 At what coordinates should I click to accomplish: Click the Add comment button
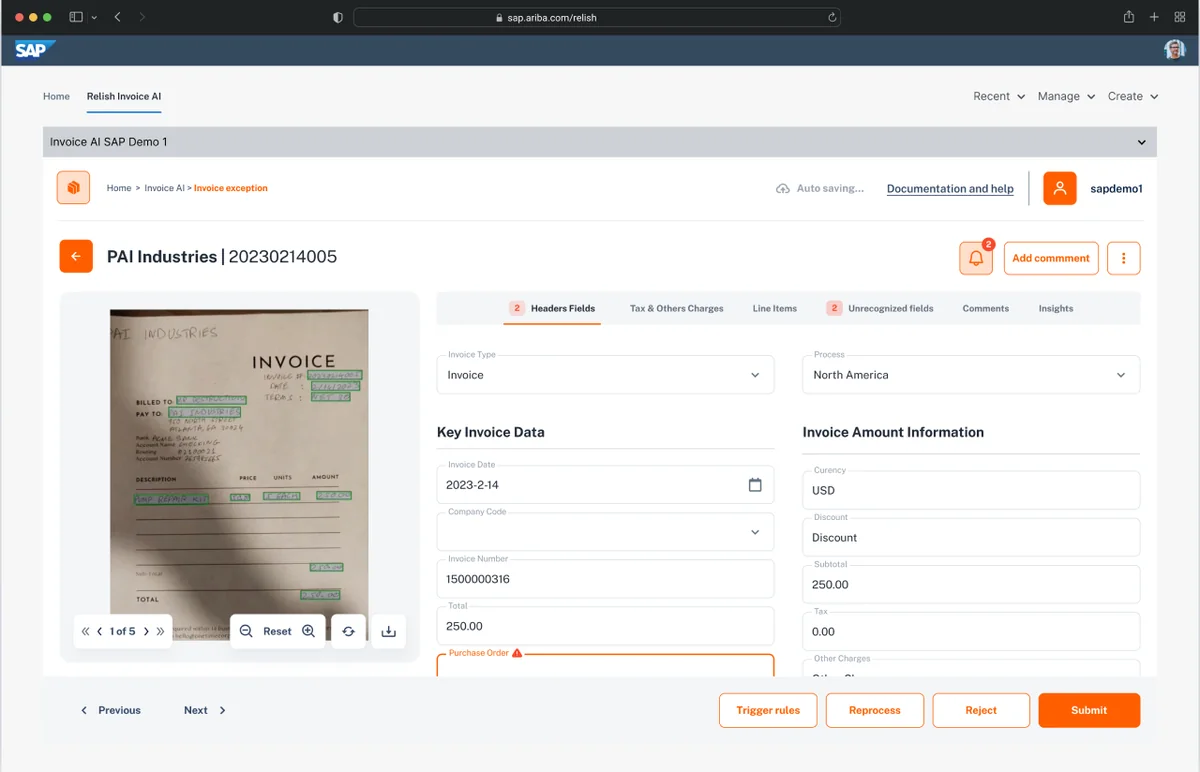tap(1051, 258)
